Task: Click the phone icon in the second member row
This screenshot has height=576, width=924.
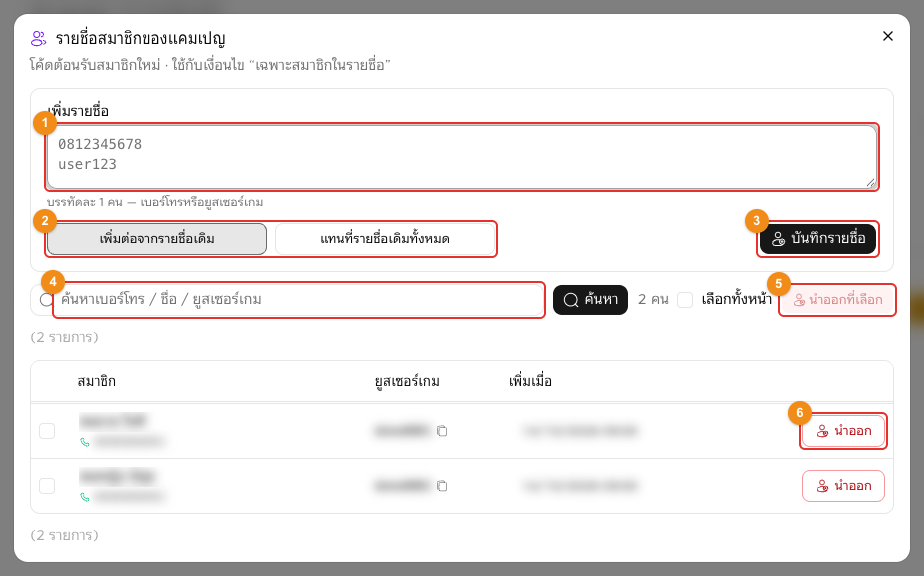Action: [x=85, y=497]
